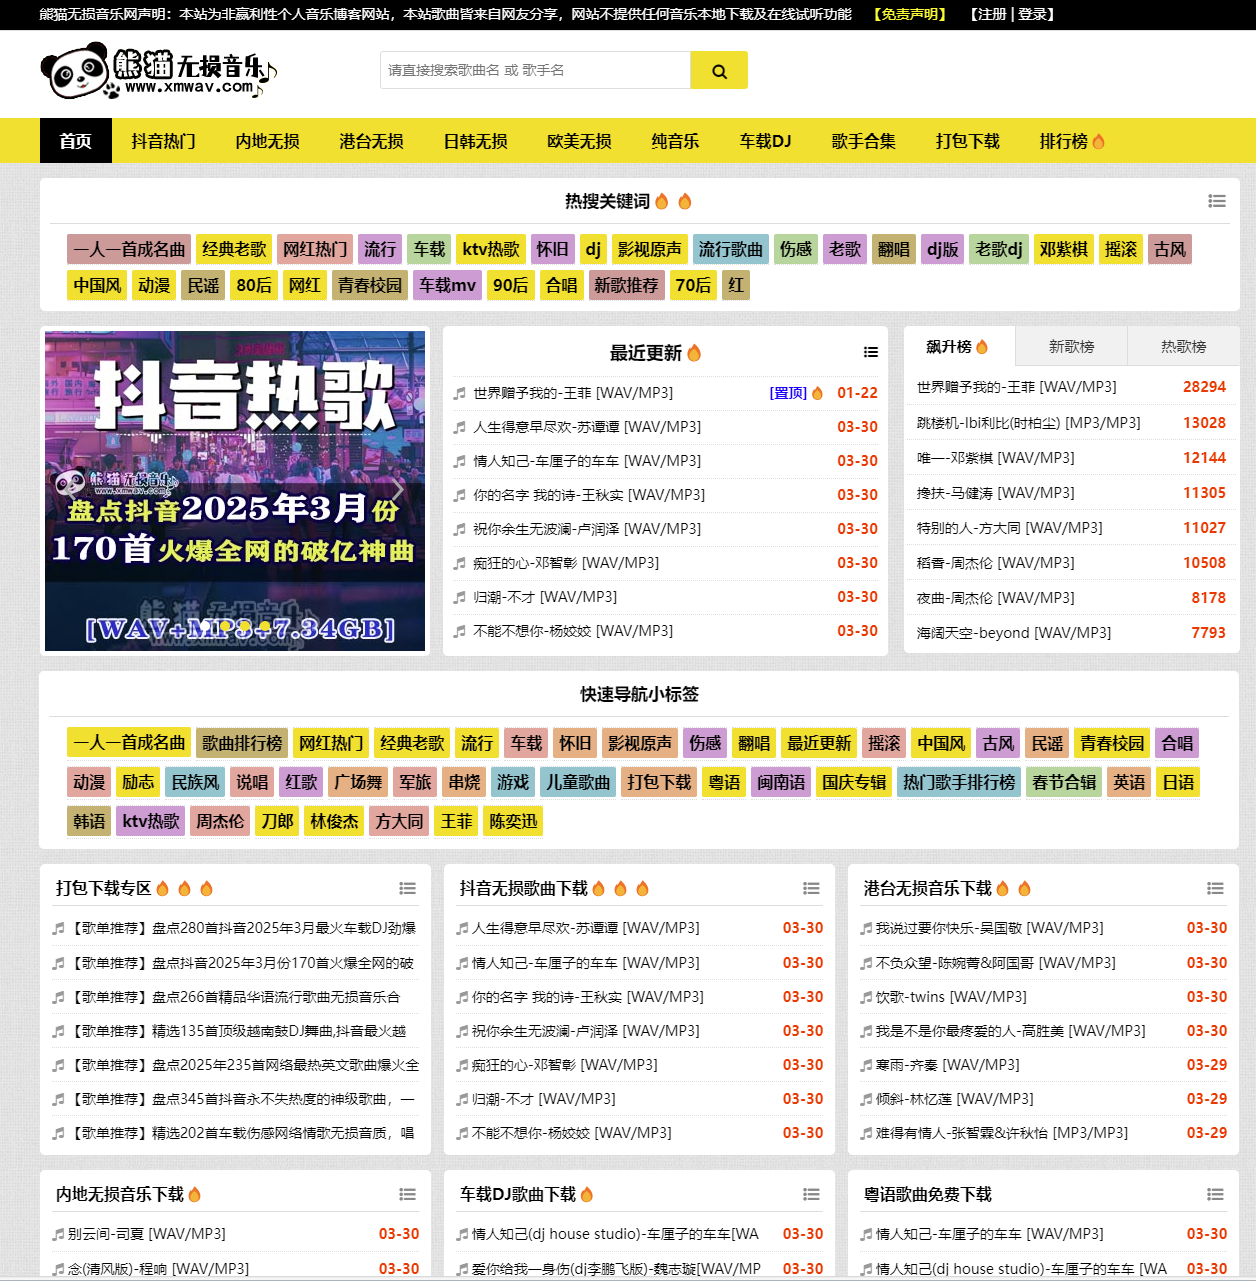This screenshot has height=1281, width=1256.
Task: Open 抖音热门 navigation item
Action: (163, 141)
